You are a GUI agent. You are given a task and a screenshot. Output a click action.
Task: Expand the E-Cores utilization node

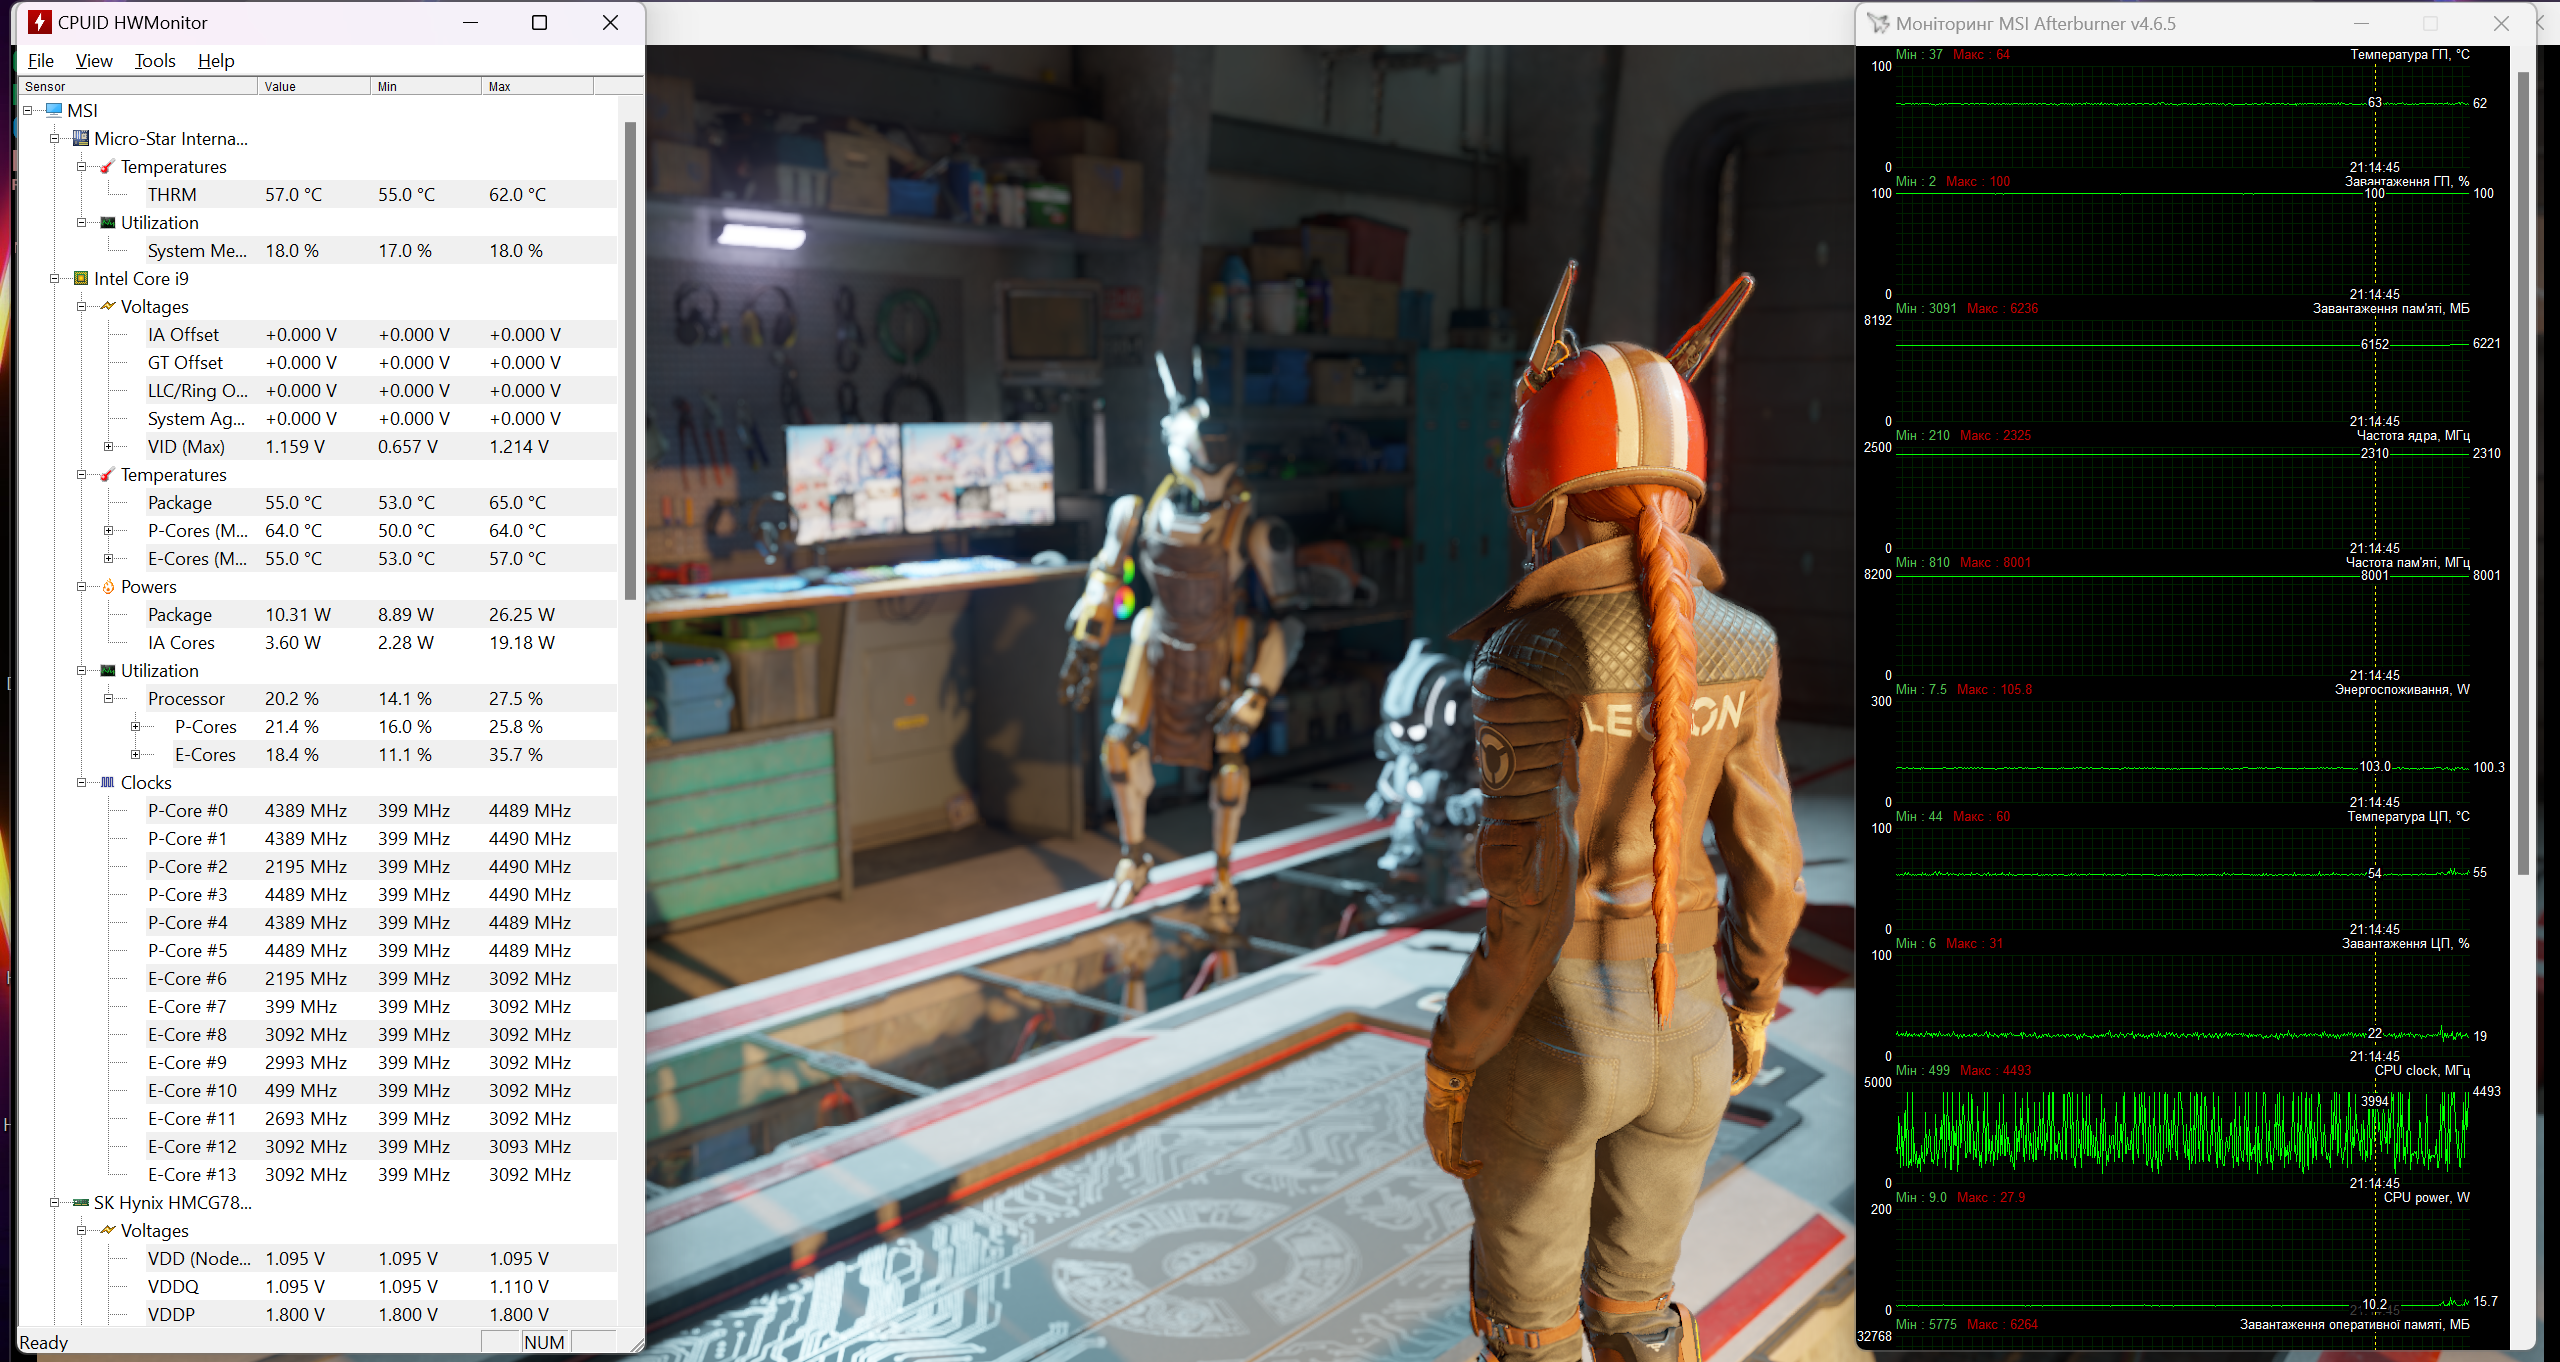coord(136,754)
